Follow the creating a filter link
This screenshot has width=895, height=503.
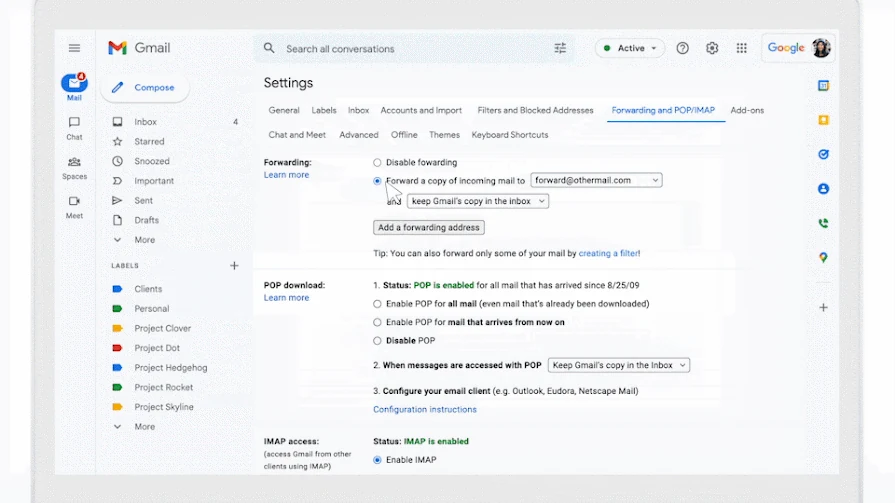pos(608,253)
